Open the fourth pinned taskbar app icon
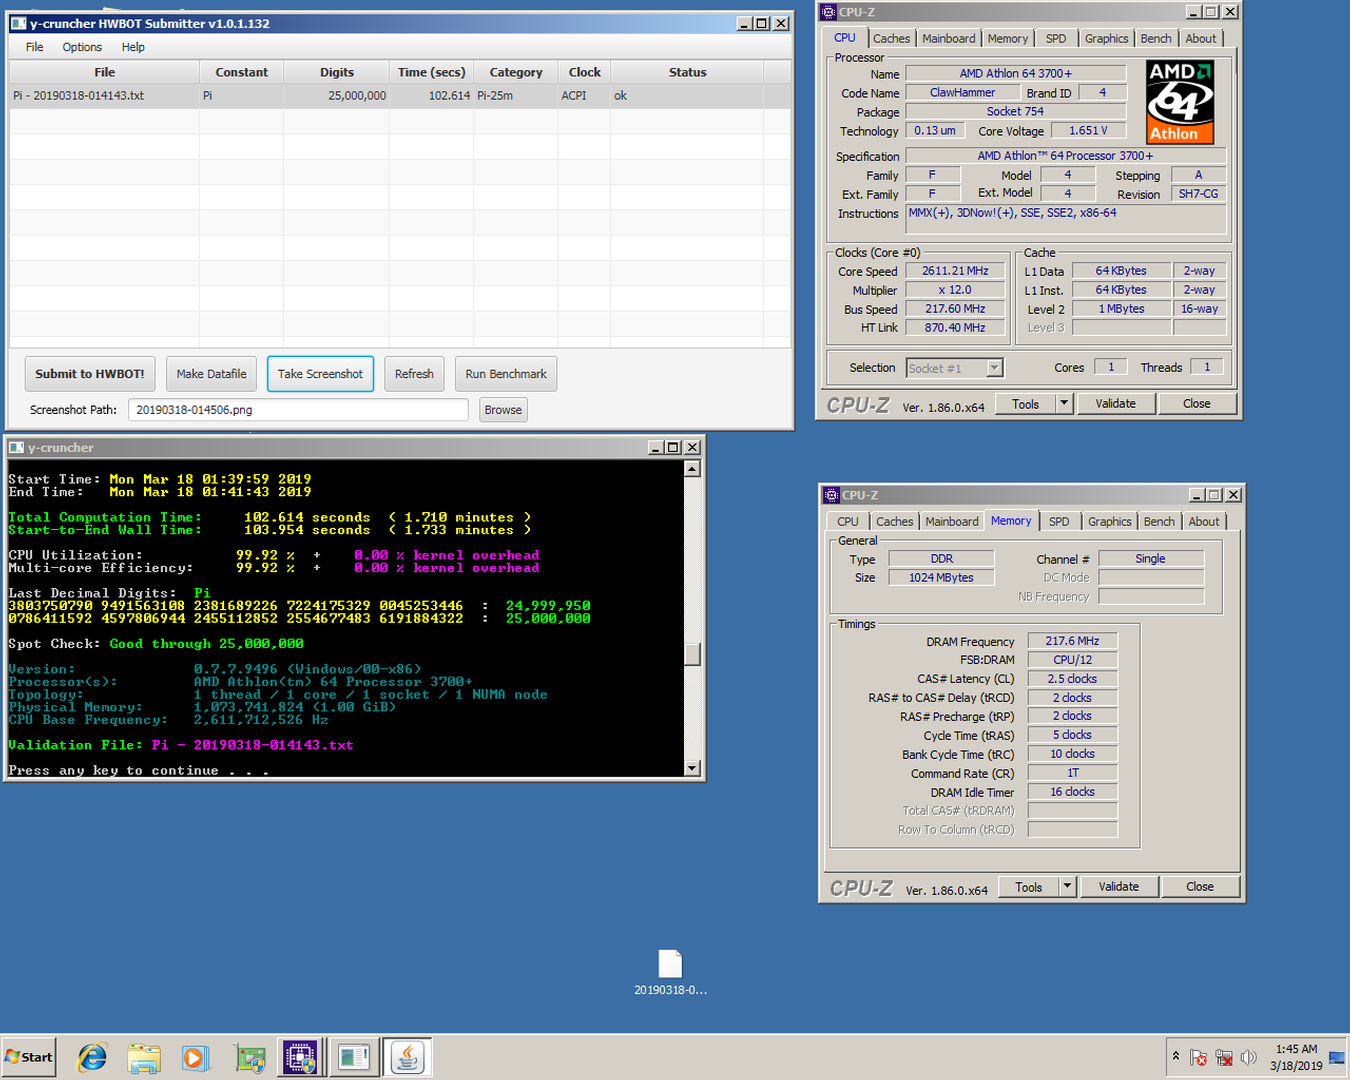 pyautogui.click(x=249, y=1057)
